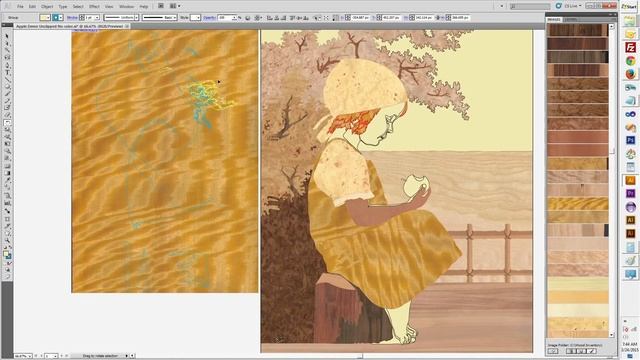The width and height of the screenshot is (640, 360).
Task: Select the Lasso tool
Action: point(7,58)
